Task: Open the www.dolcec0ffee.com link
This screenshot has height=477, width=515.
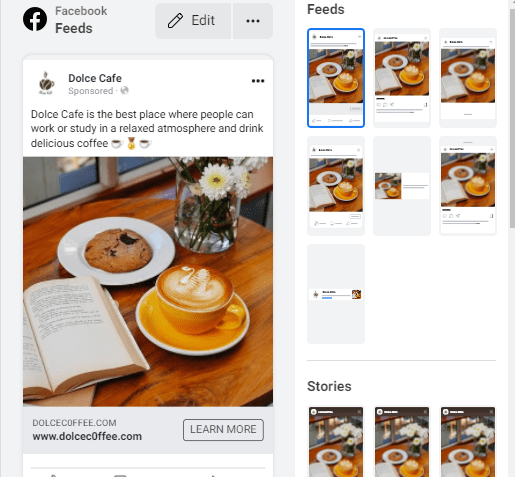Action: pyautogui.click(x=87, y=436)
